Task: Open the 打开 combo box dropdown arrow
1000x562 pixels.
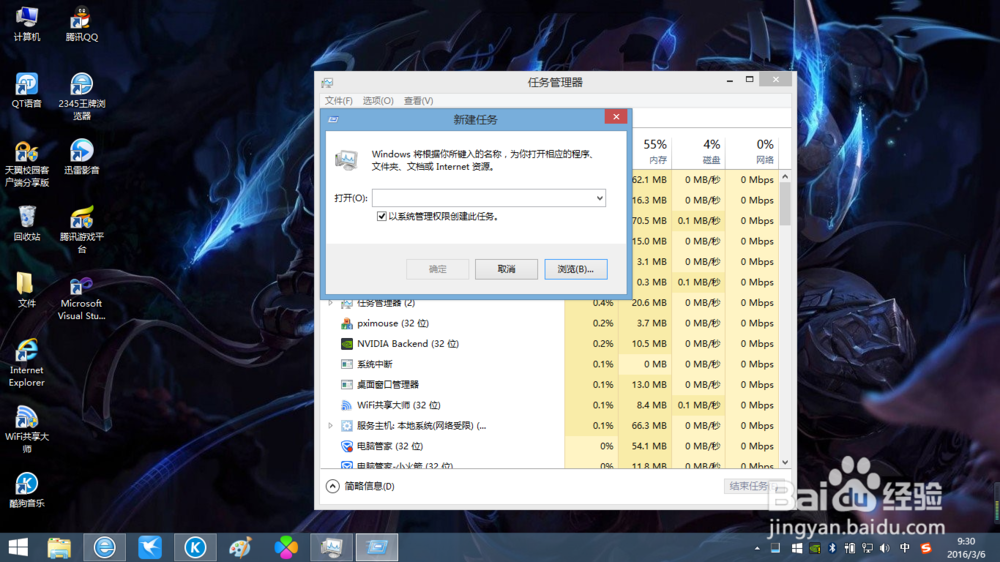Action: tap(599, 198)
